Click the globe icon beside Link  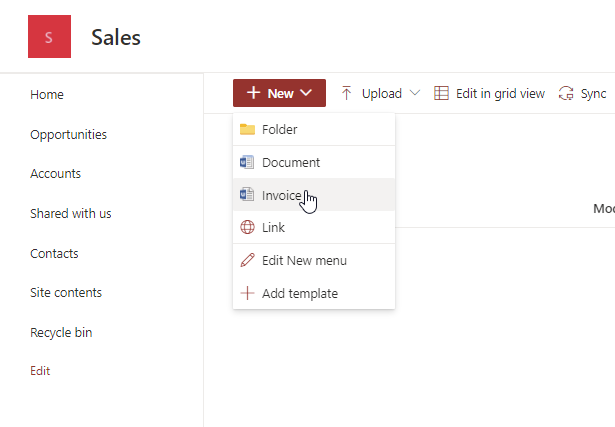click(x=247, y=228)
